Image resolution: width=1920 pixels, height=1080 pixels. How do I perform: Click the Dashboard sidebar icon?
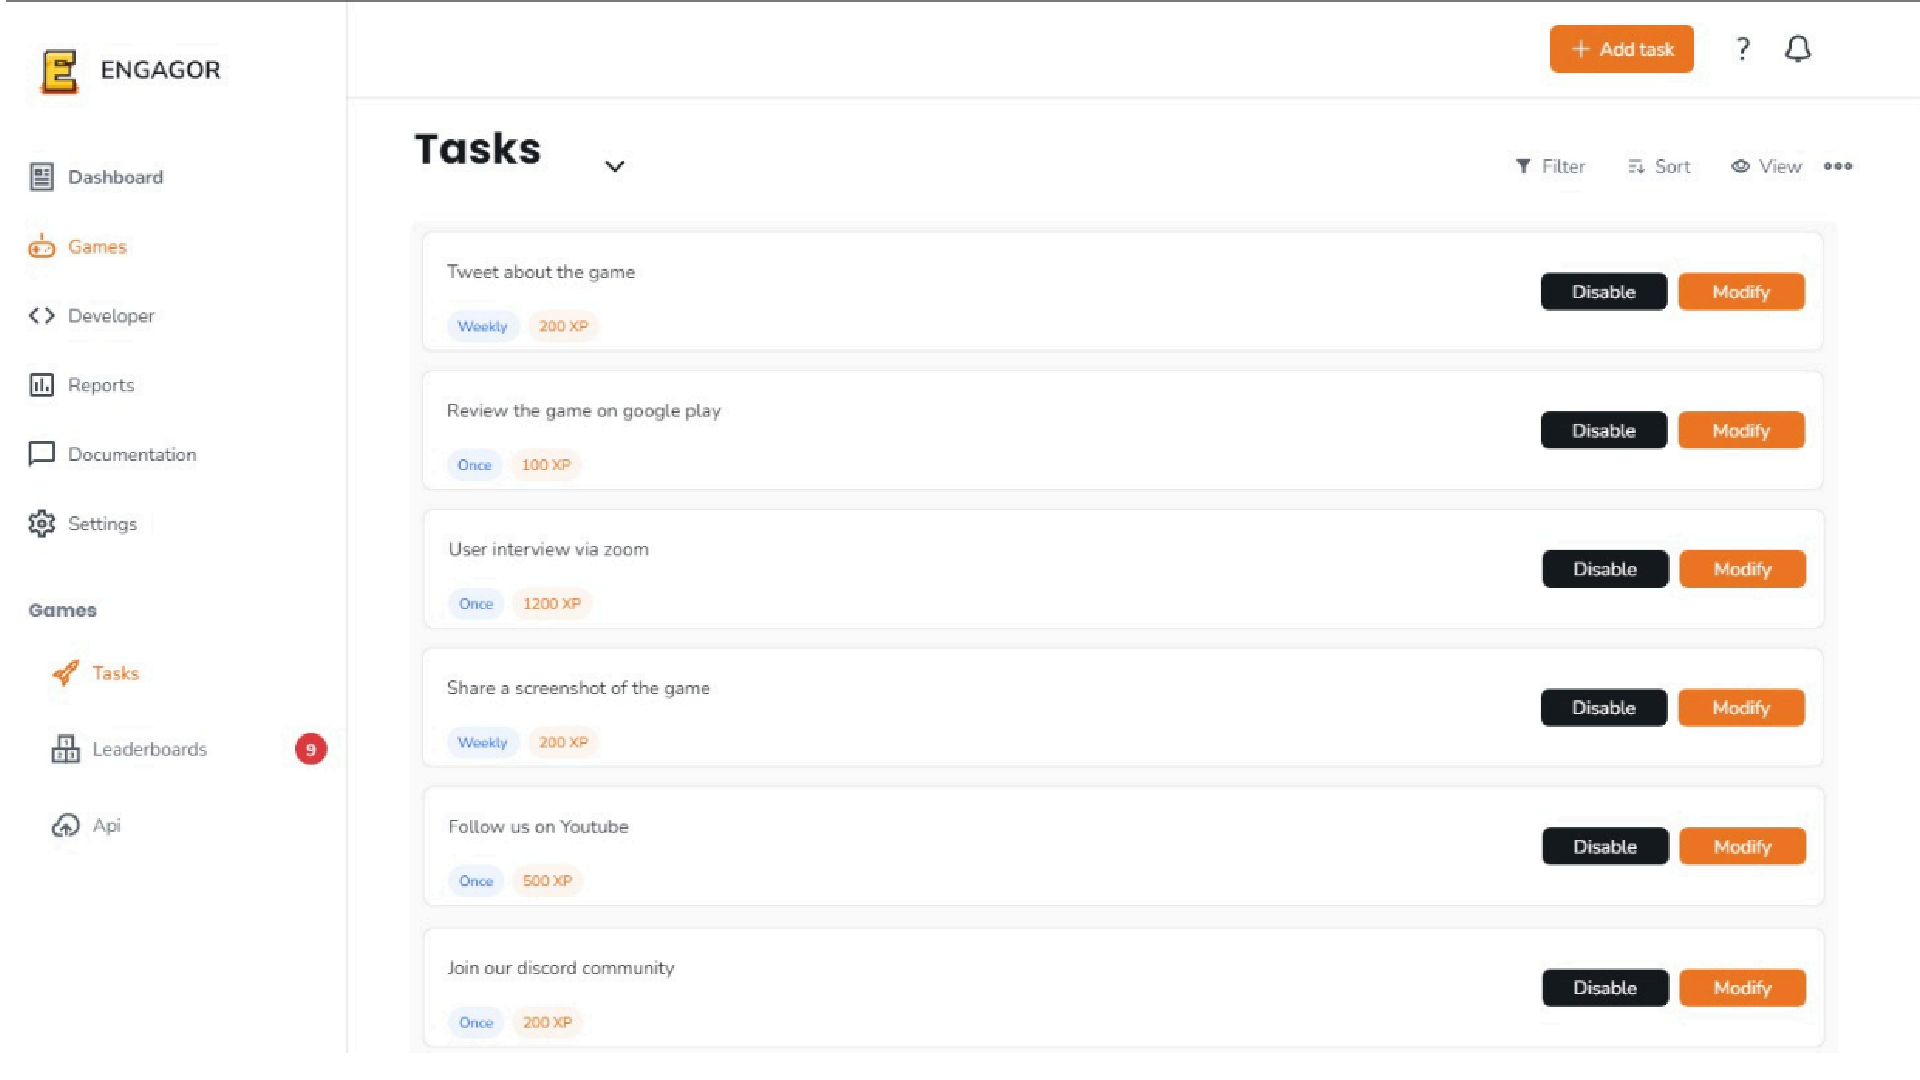click(41, 177)
